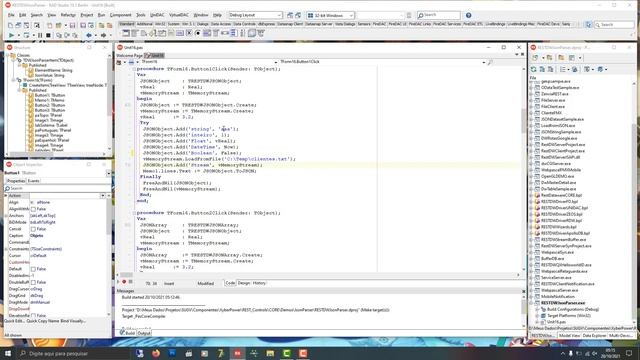Open File Explorer from the taskbar
Image resolution: width=640 pixels, height=360 pixels.
click(x=270, y=353)
